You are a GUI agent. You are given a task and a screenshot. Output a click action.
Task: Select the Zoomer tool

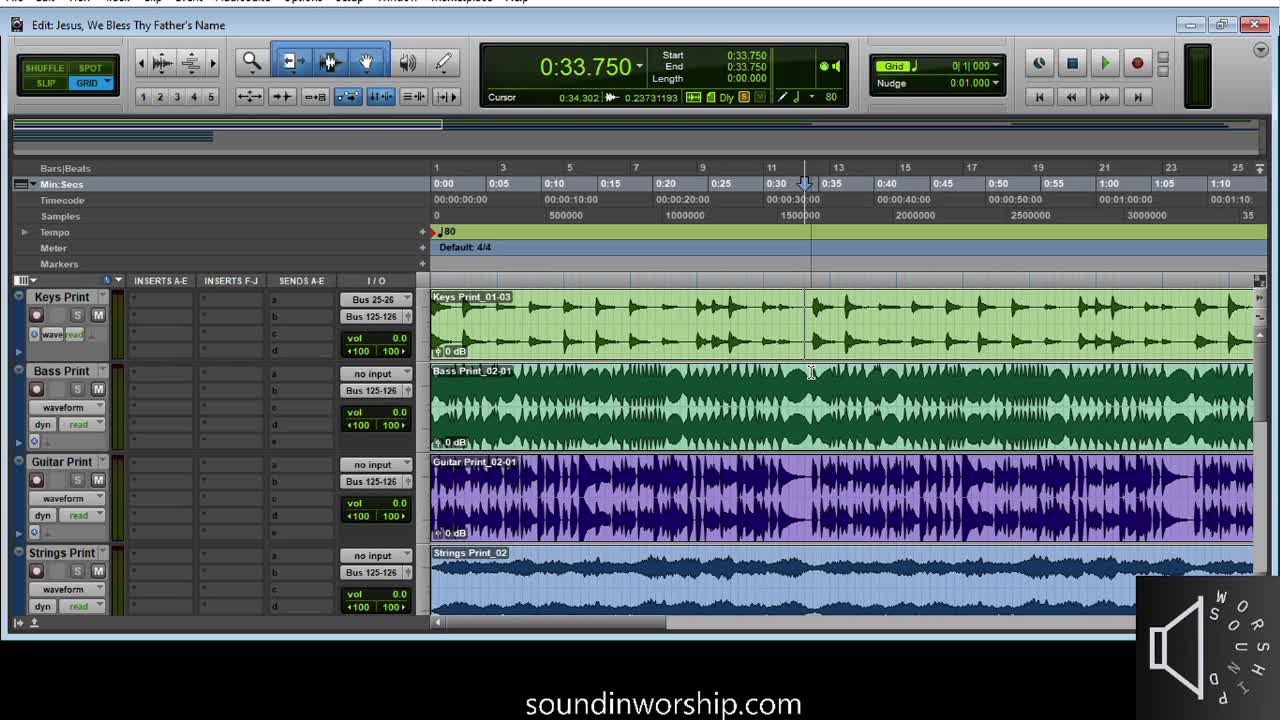(x=251, y=63)
